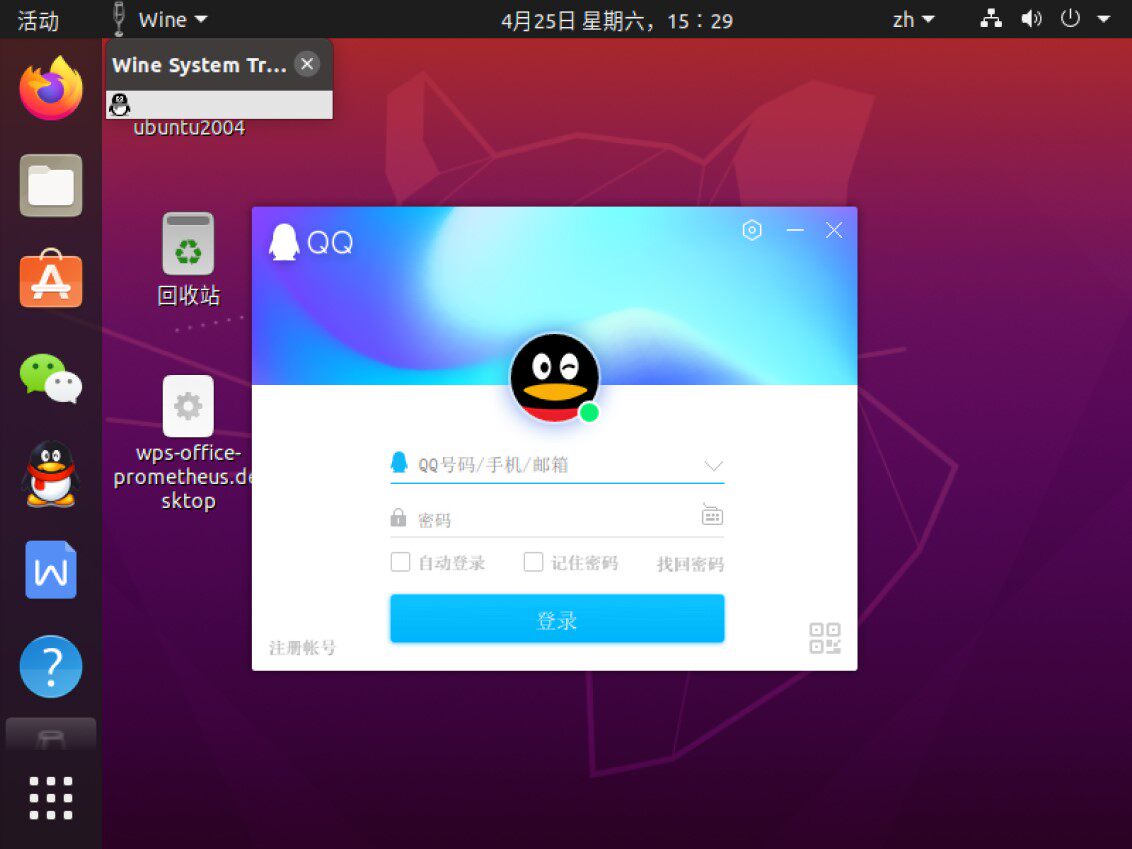Open Ubuntu Software from the dock
Screen dimensions: 1132x849
51,280
